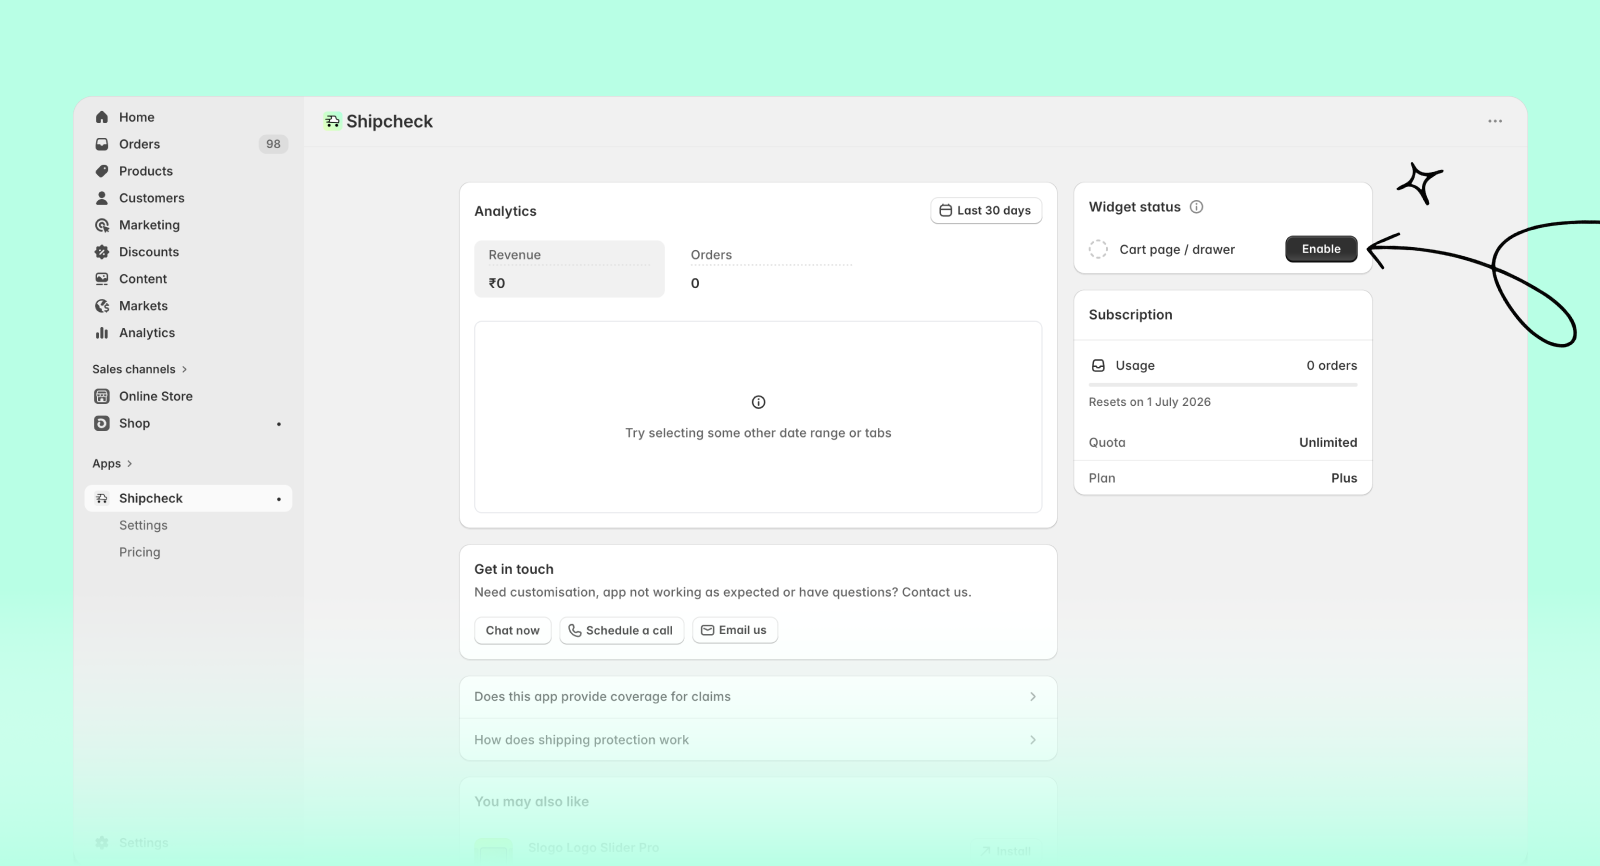Click the 'Get in touch' heading
Screen dimensions: 1600x866
[x=514, y=569]
